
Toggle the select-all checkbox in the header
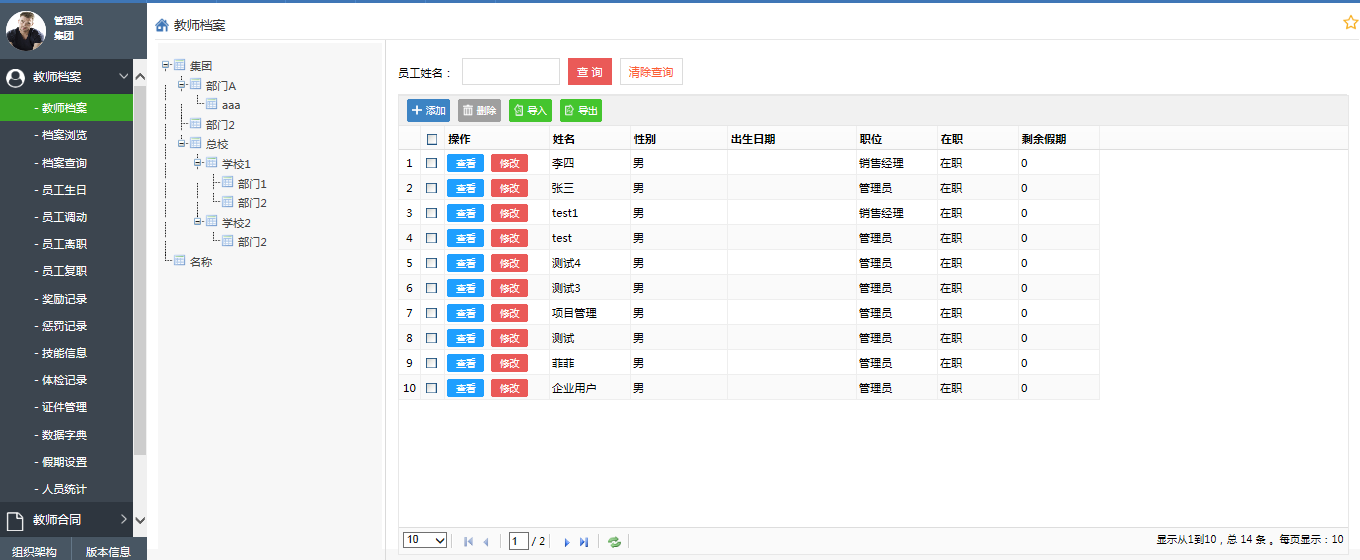pos(432,139)
